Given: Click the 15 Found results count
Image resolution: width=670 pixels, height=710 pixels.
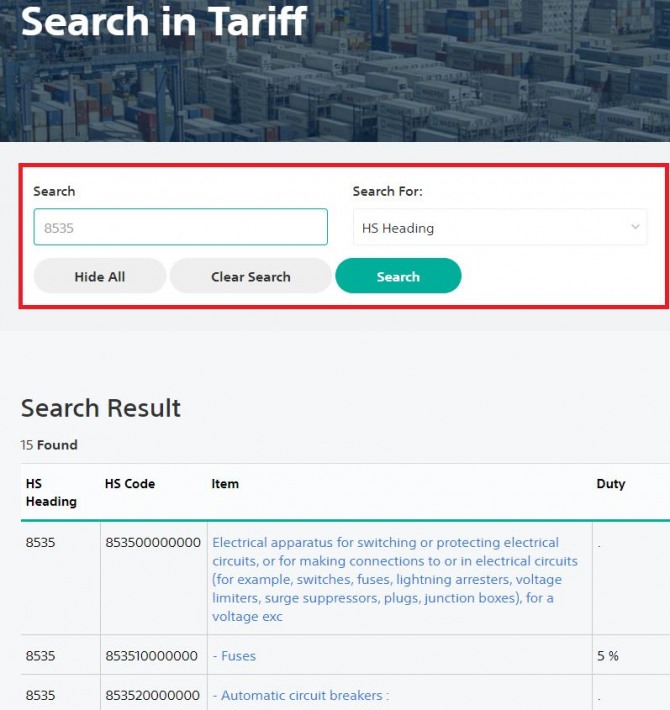Looking at the screenshot, I should click(49, 445).
